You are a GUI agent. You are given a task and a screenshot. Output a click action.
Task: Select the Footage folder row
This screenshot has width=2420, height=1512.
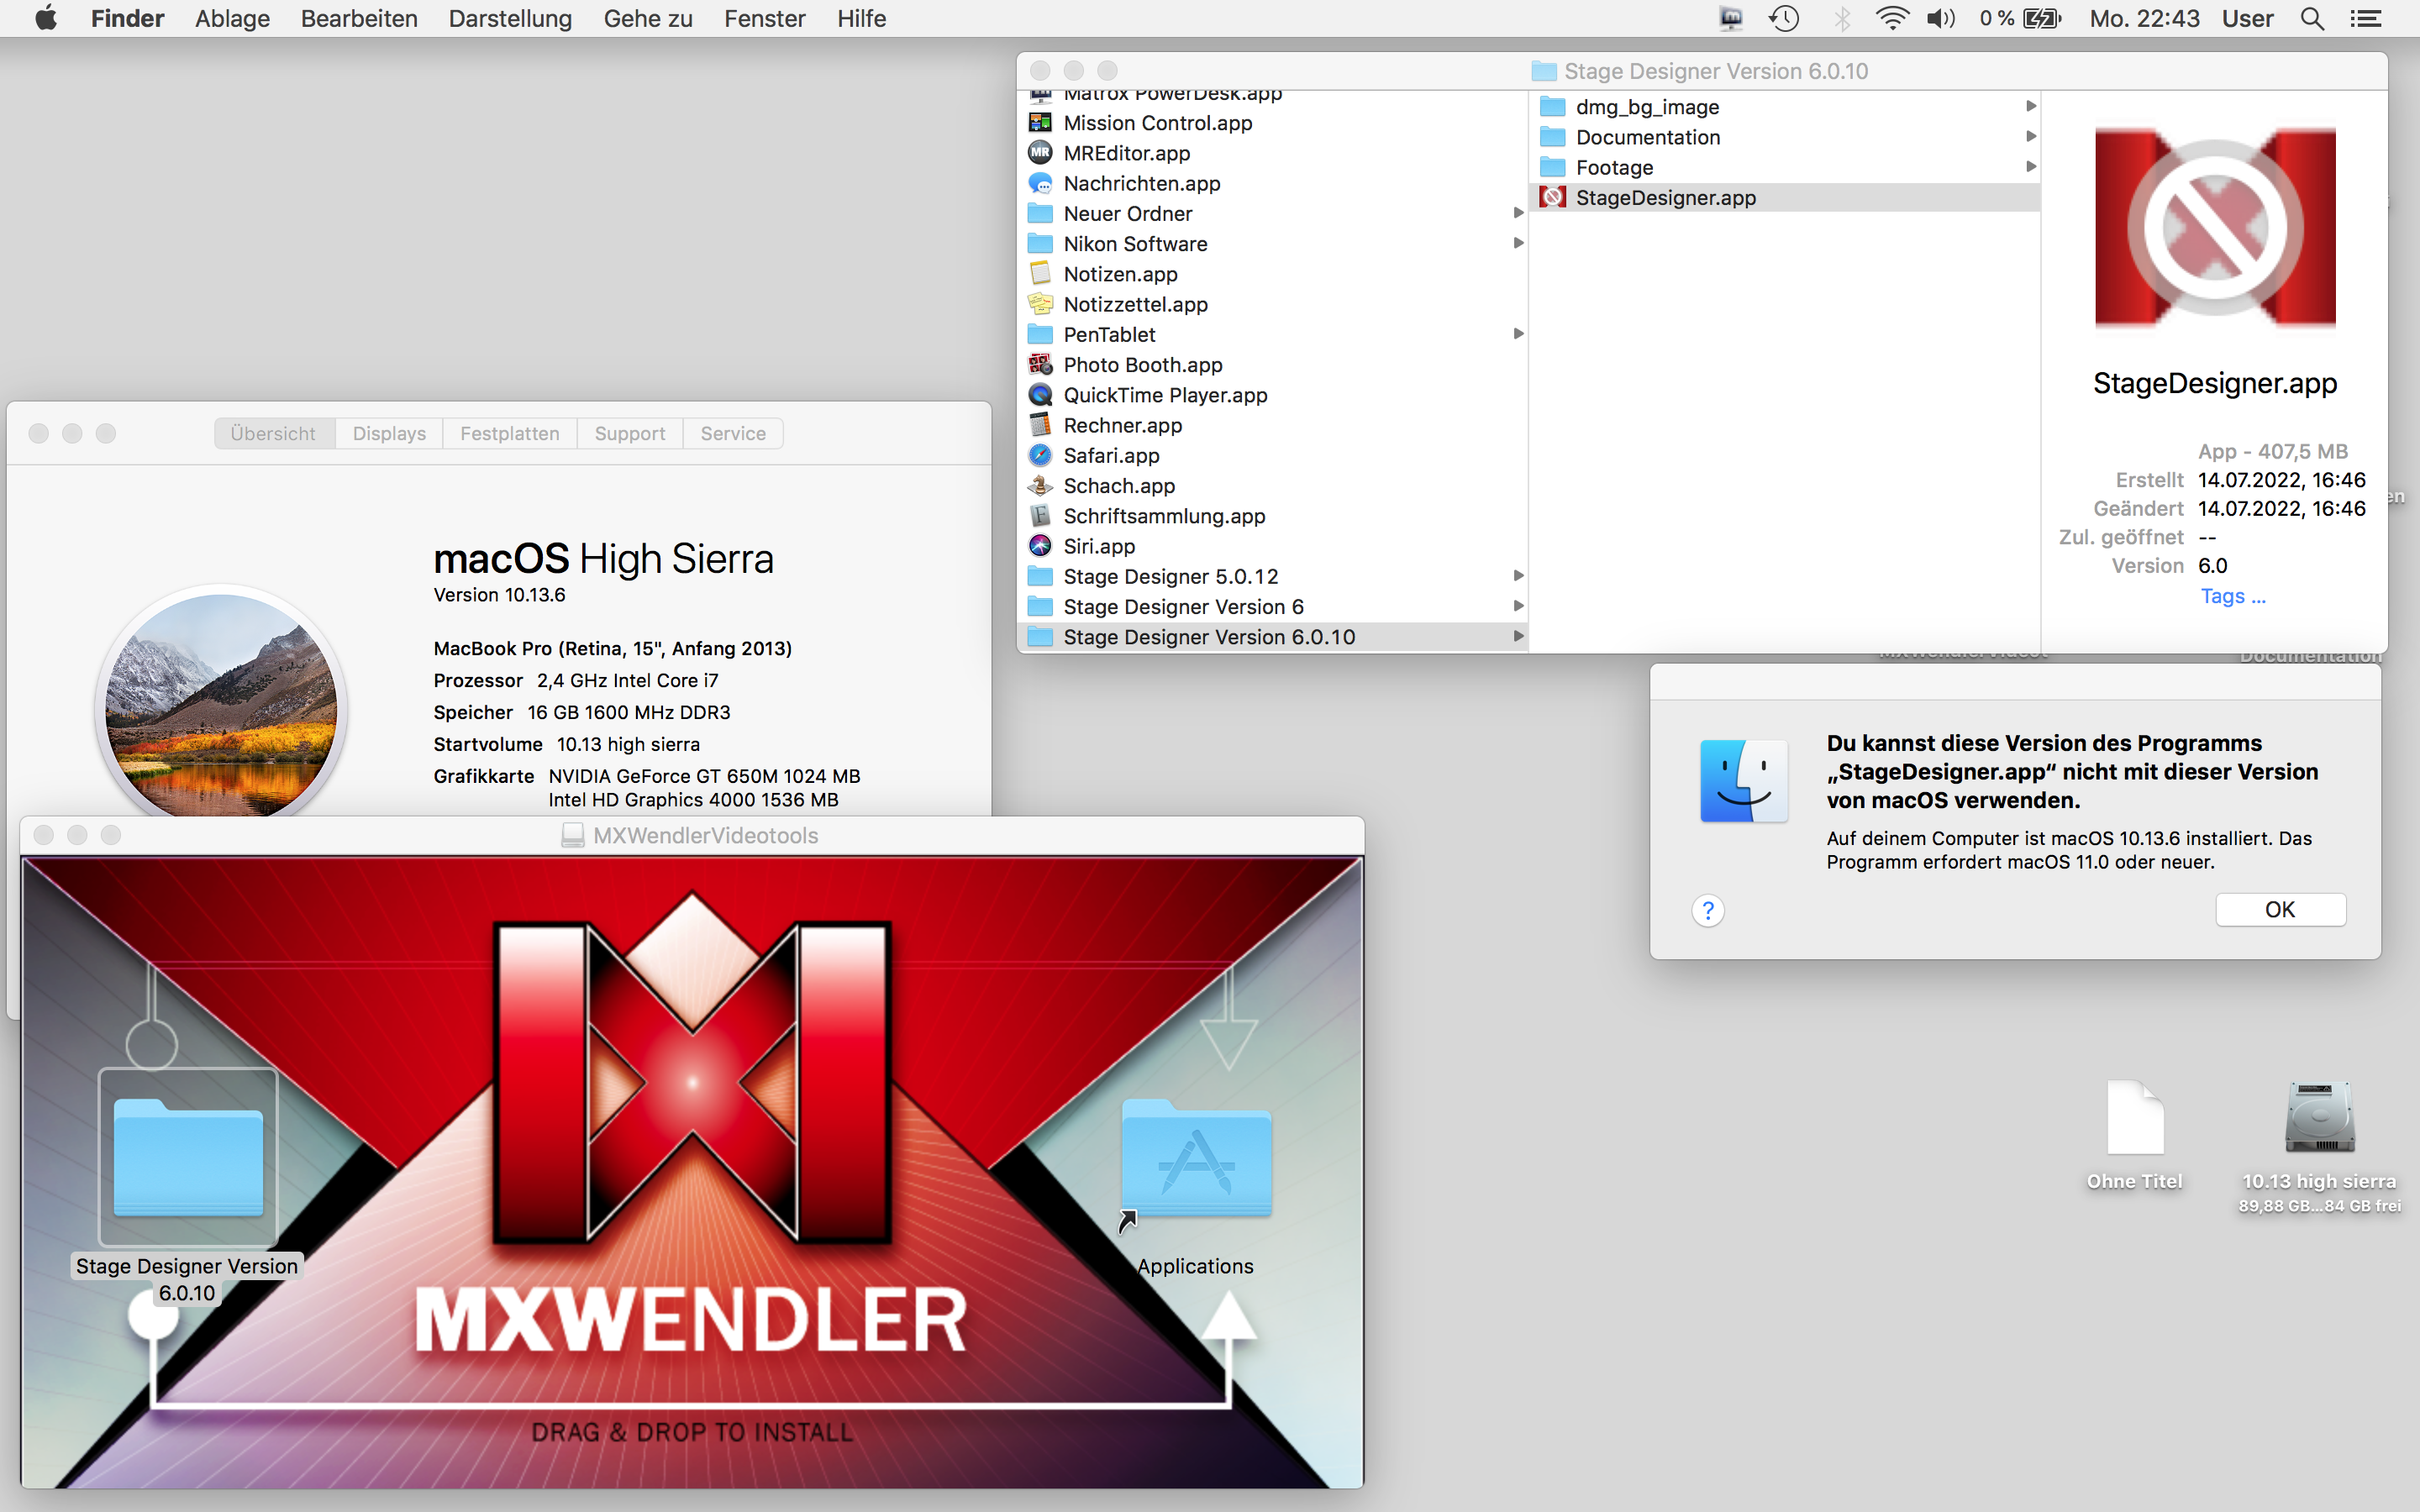point(1784,167)
